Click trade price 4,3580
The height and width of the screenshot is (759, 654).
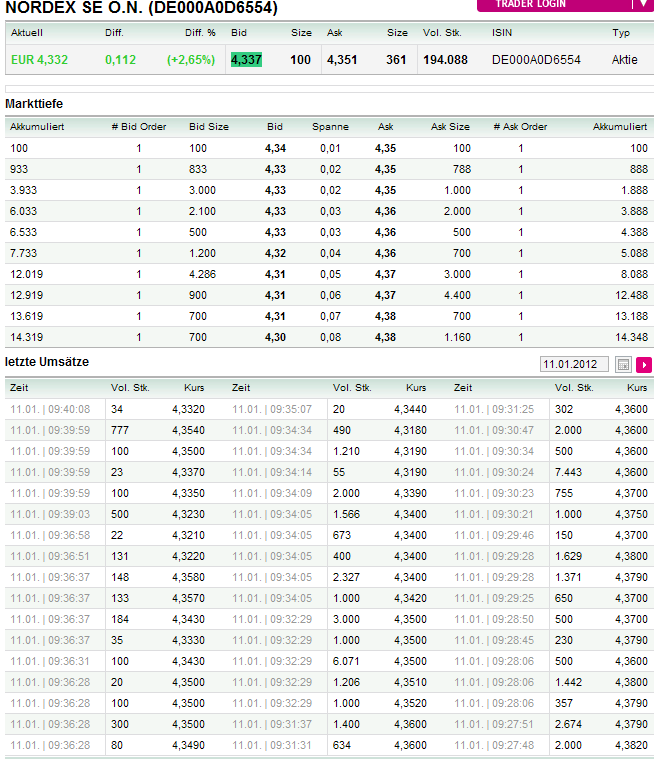[x=188, y=577]
